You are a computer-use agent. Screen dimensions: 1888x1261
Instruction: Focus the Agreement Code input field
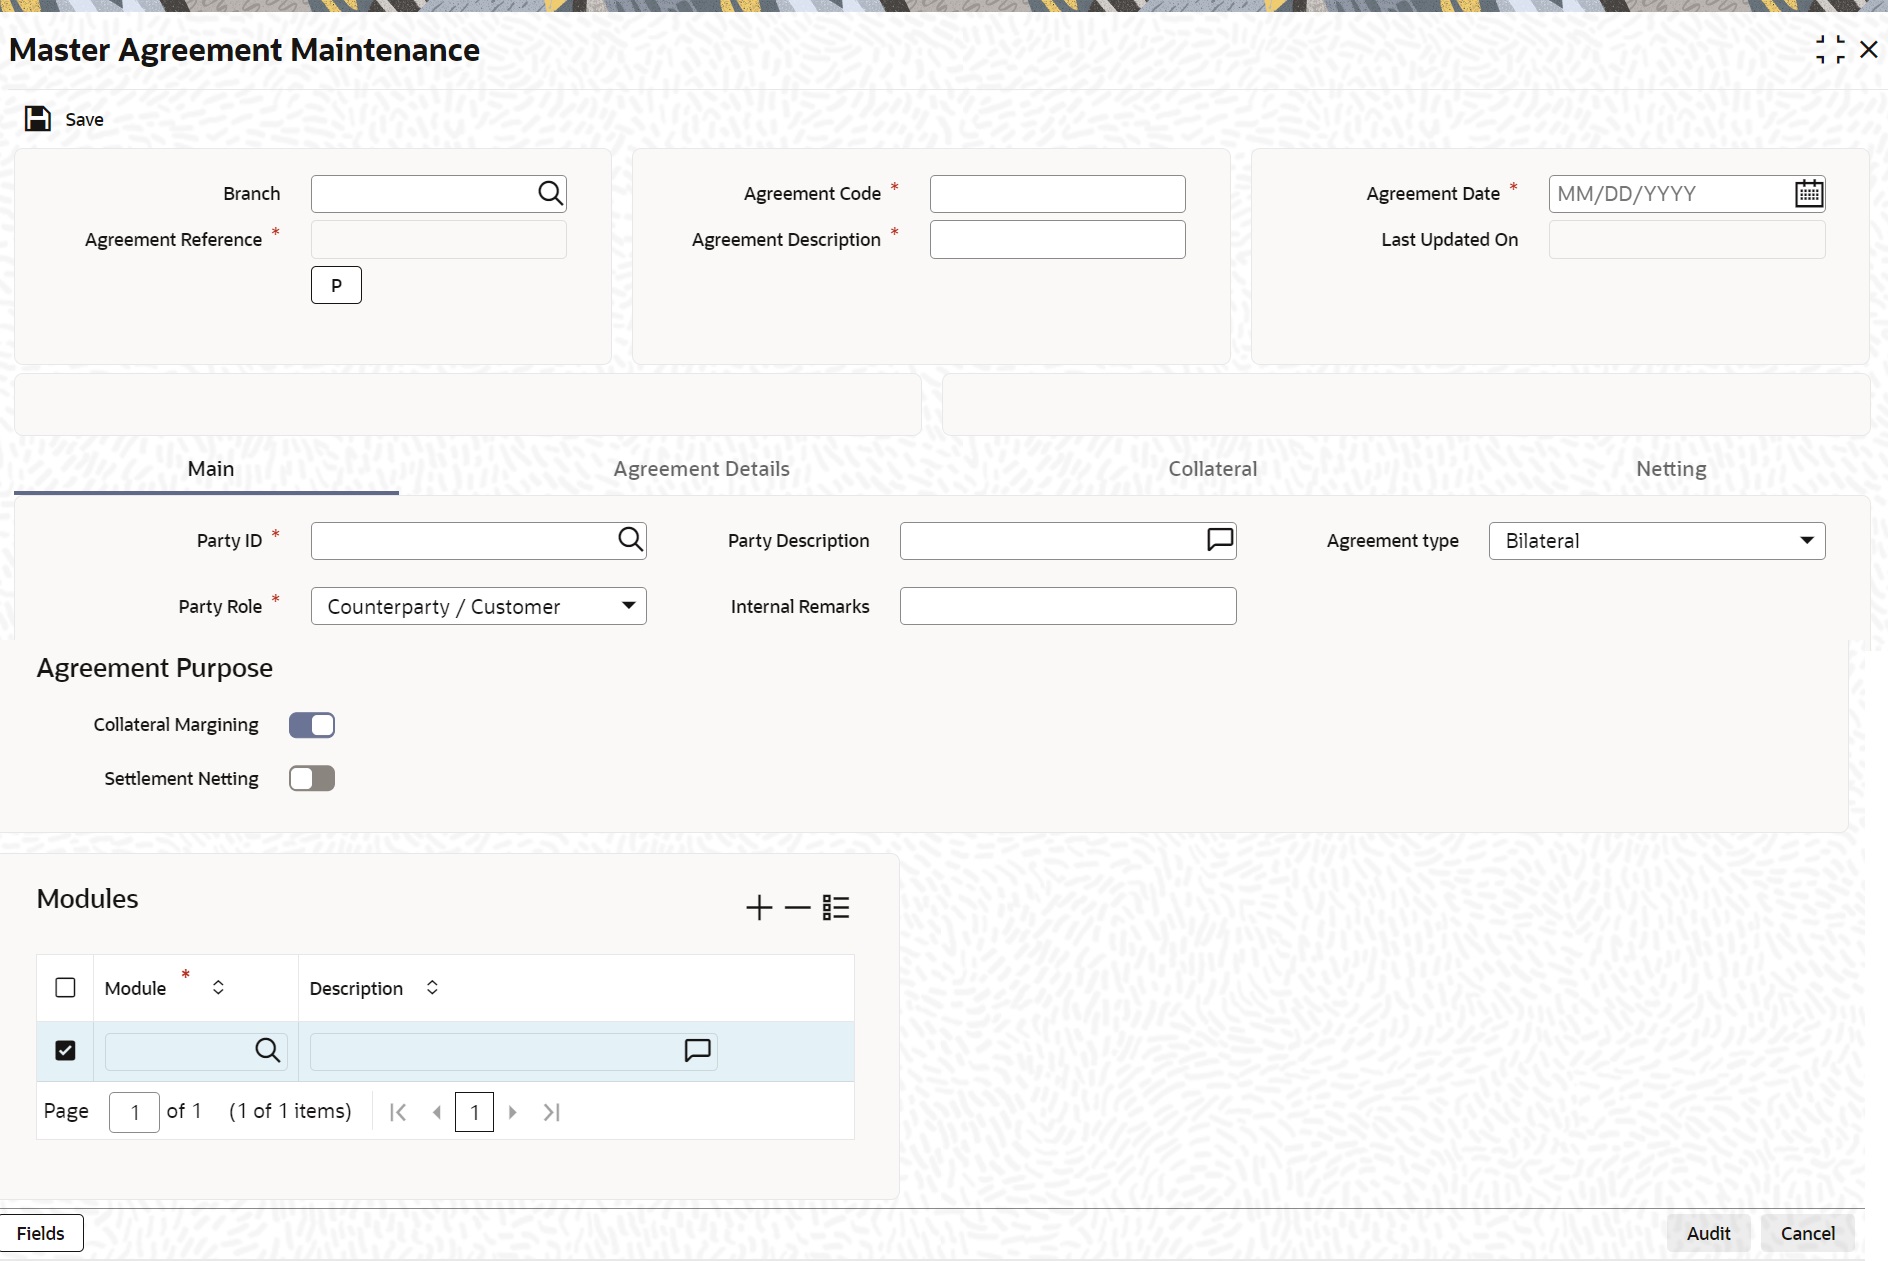coord(1058,194)
